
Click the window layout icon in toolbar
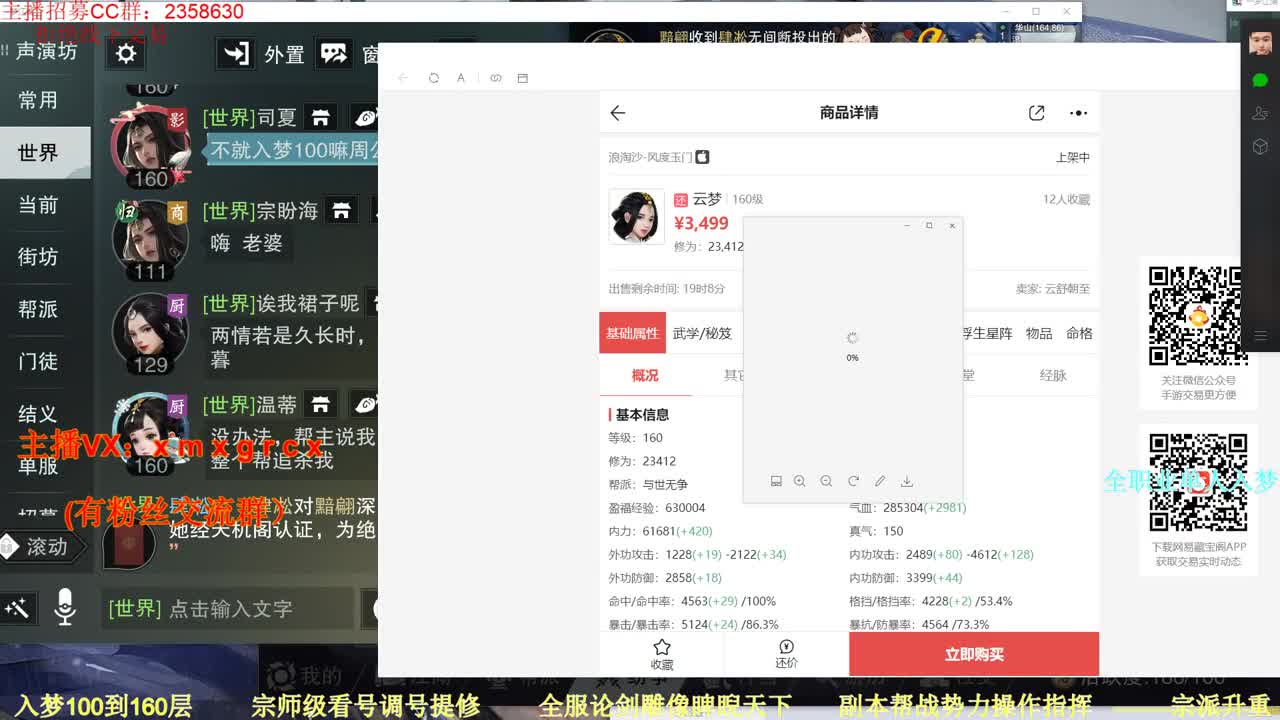tap(522, 78)
